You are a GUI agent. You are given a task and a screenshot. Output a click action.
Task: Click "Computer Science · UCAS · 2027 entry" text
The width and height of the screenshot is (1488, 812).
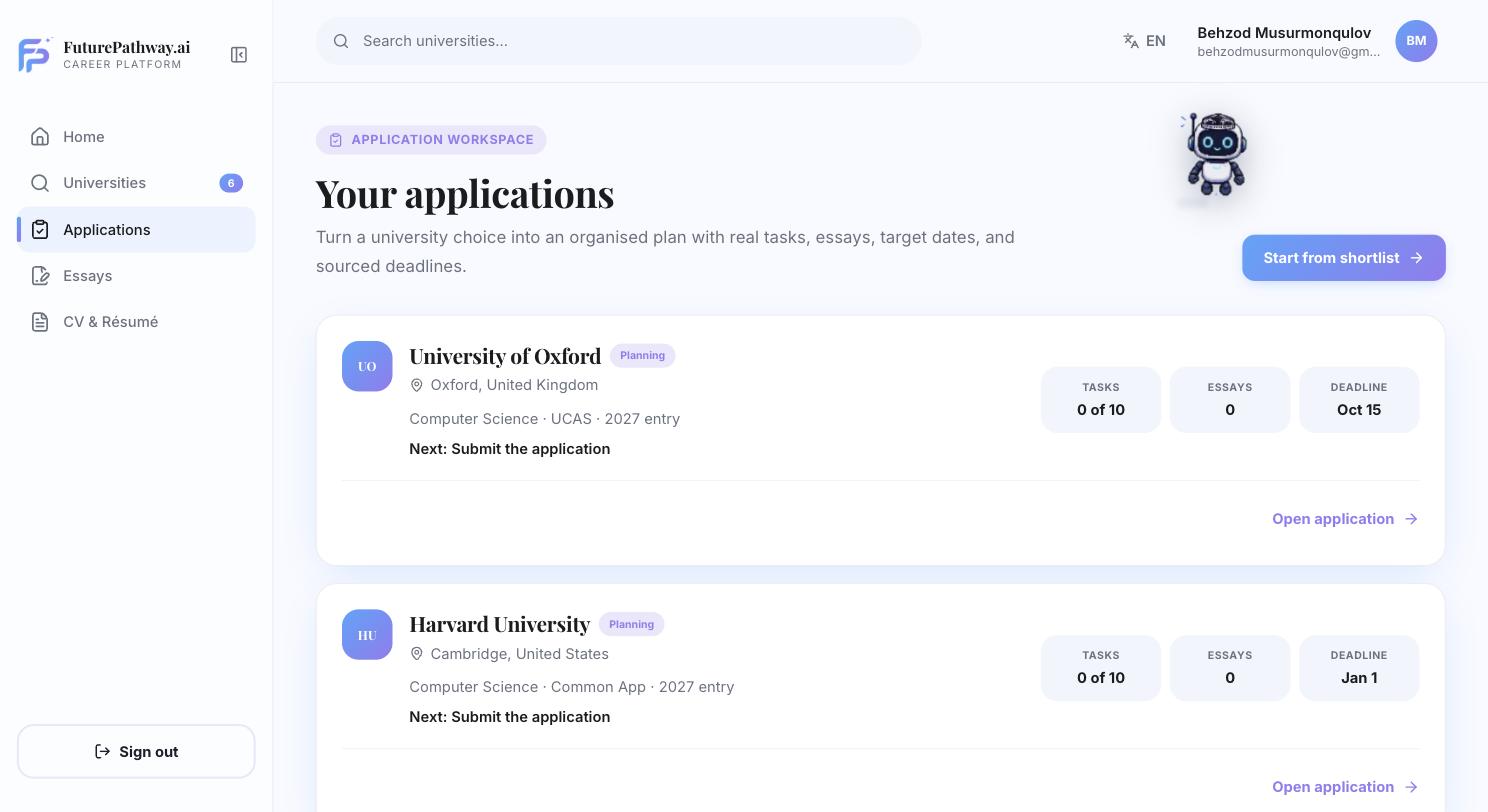point(545,419)
